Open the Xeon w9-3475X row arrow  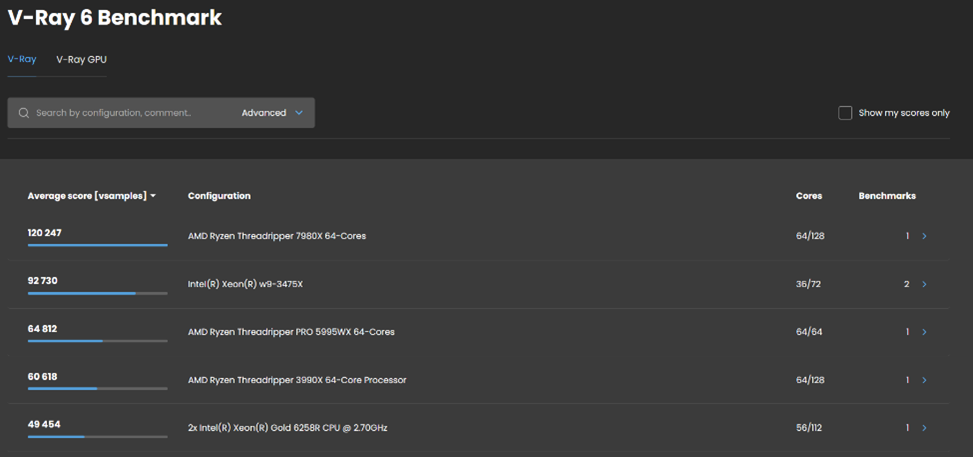coord(924,284)
